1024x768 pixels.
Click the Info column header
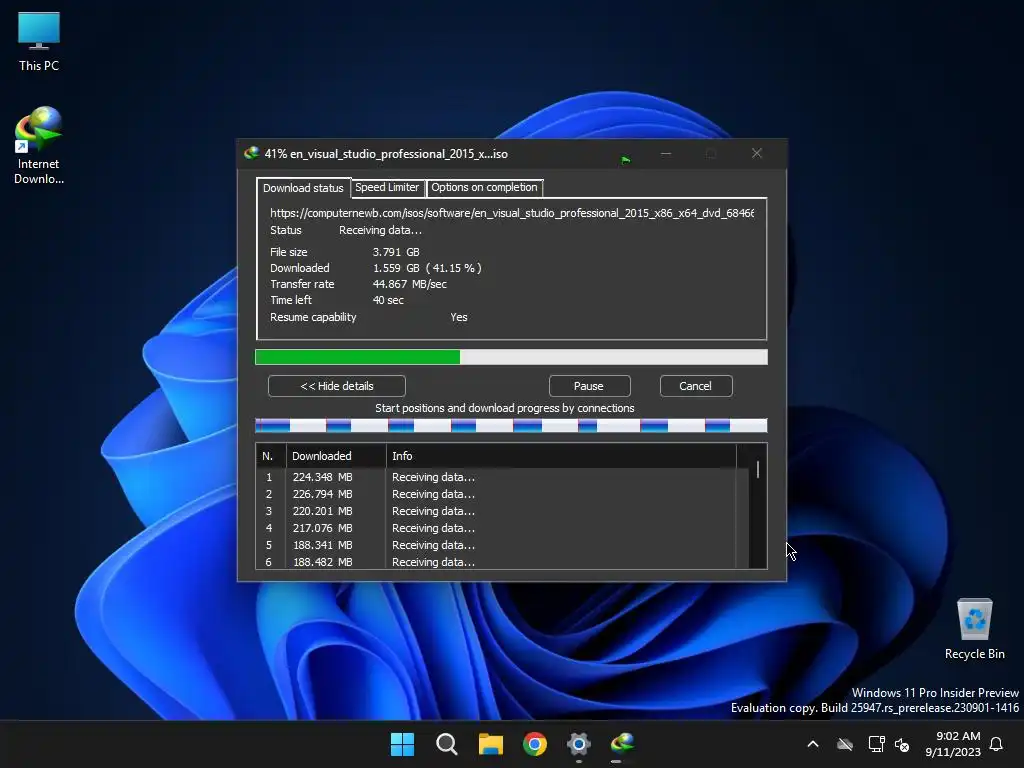click(x=561, y=456)
